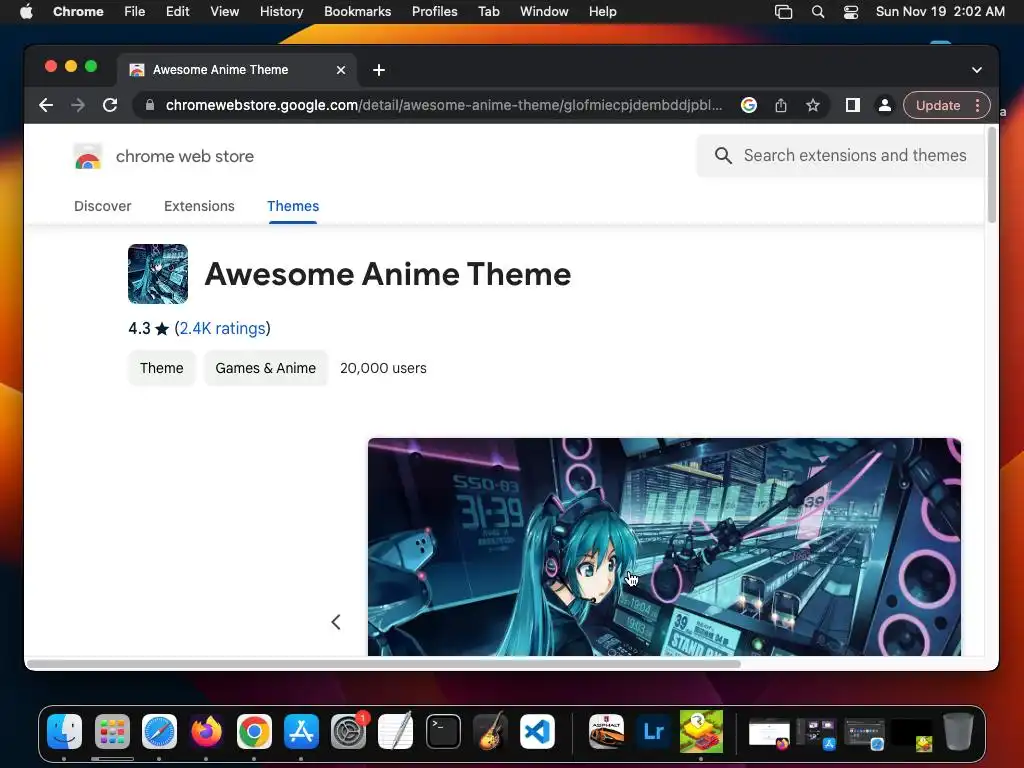Click the Chrome Web Store logo
1024x768 pixels.
tap(88, 157)
